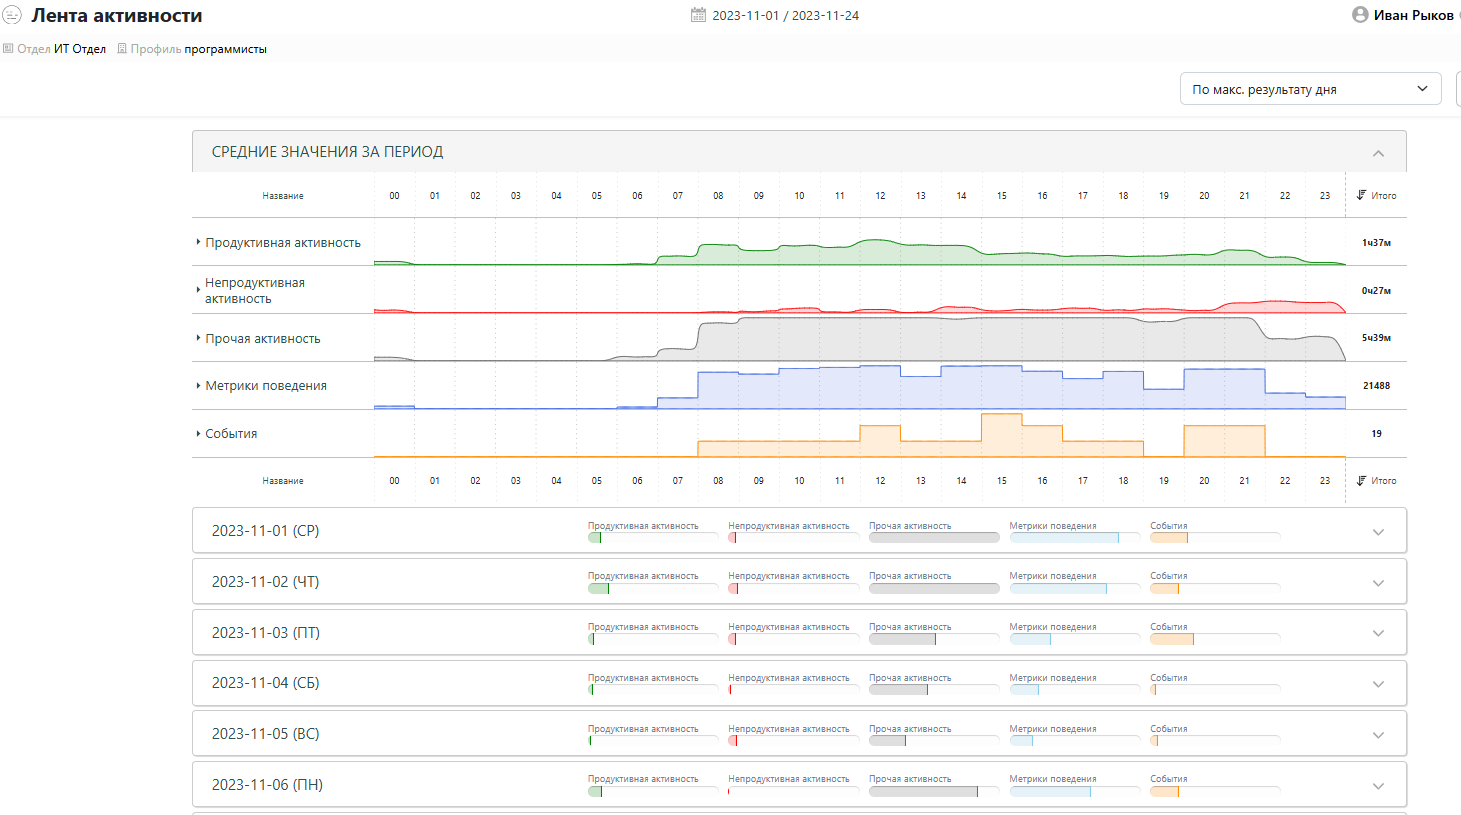Screen dimensions: 1461x815
Task: Collapse the СРЕДНИЕ ЗНАЧЕНИЯ ЗА ПЕРИОД panel
Action: click(1378, 153)
